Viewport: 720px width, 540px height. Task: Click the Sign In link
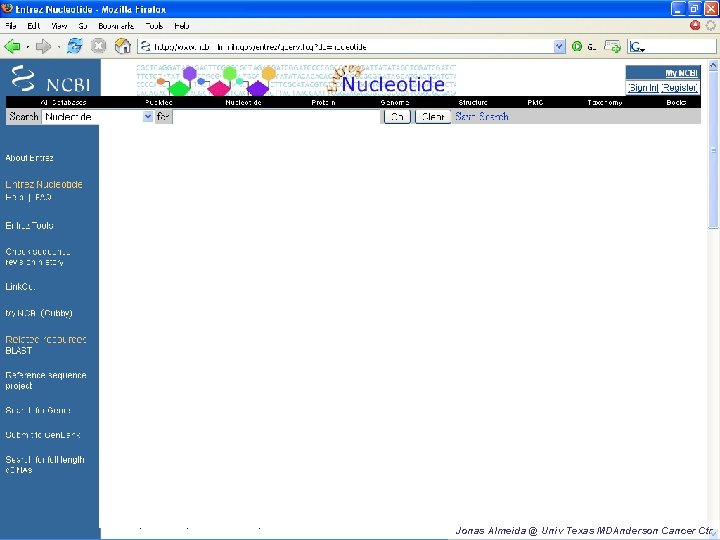tap(643, 87)
